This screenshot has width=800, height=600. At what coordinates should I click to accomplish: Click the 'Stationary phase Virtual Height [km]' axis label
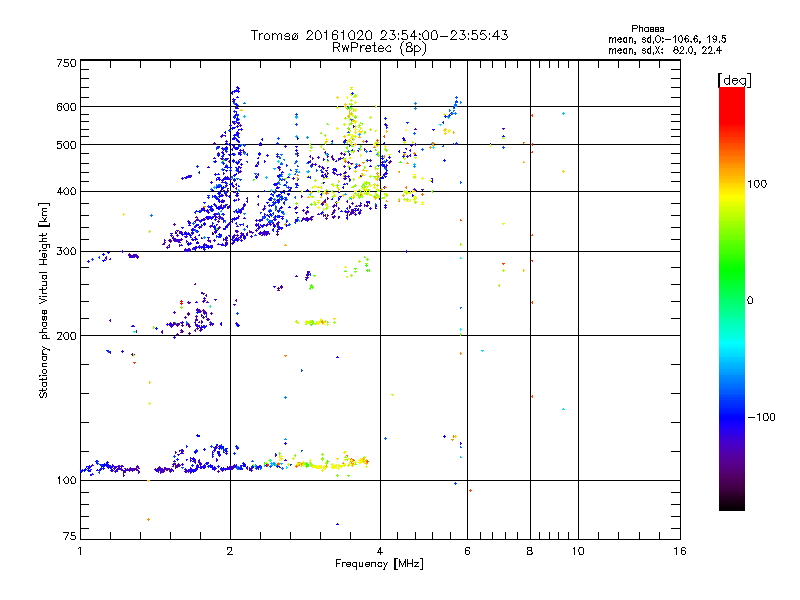click(x=44, y=300)
